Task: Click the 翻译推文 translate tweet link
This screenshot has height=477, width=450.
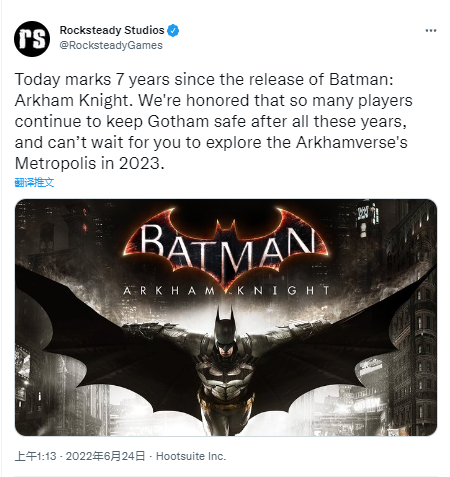Action: point(34,182)
